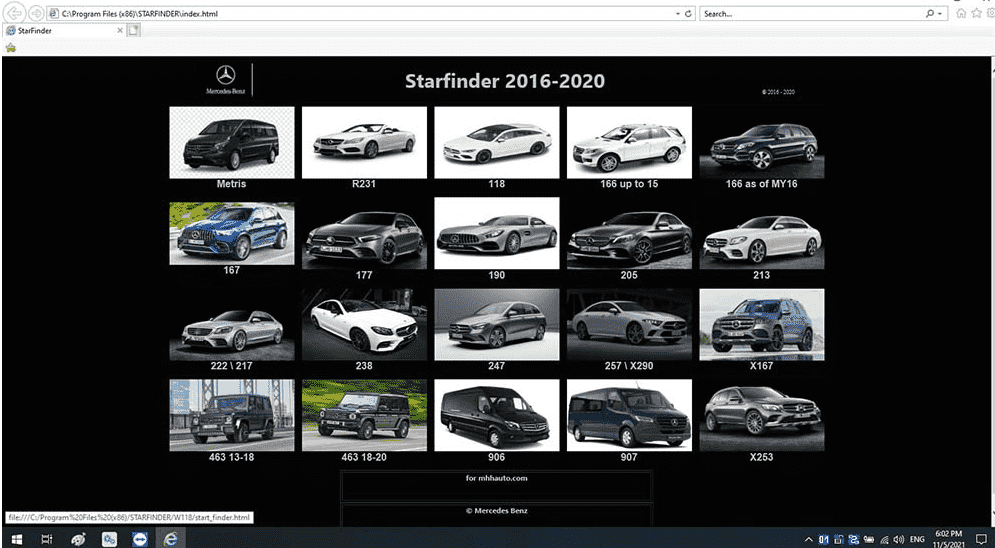The image size is (995, 548).
Task: Click the 166 as of MY16 label
Action: point(761,184)
